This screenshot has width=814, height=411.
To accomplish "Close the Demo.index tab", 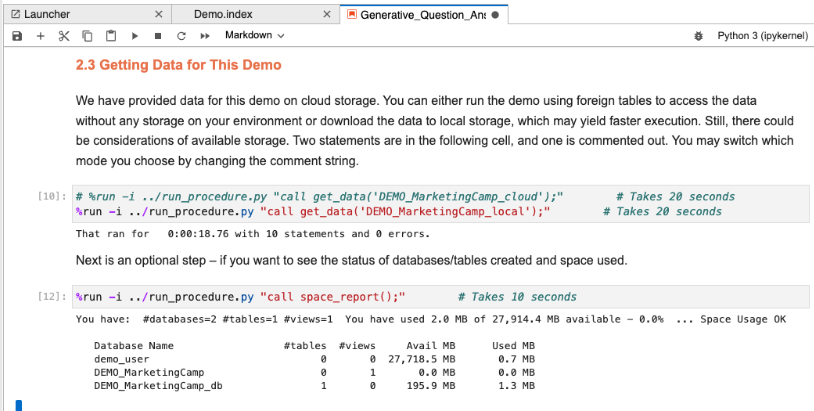I will 327,14.
